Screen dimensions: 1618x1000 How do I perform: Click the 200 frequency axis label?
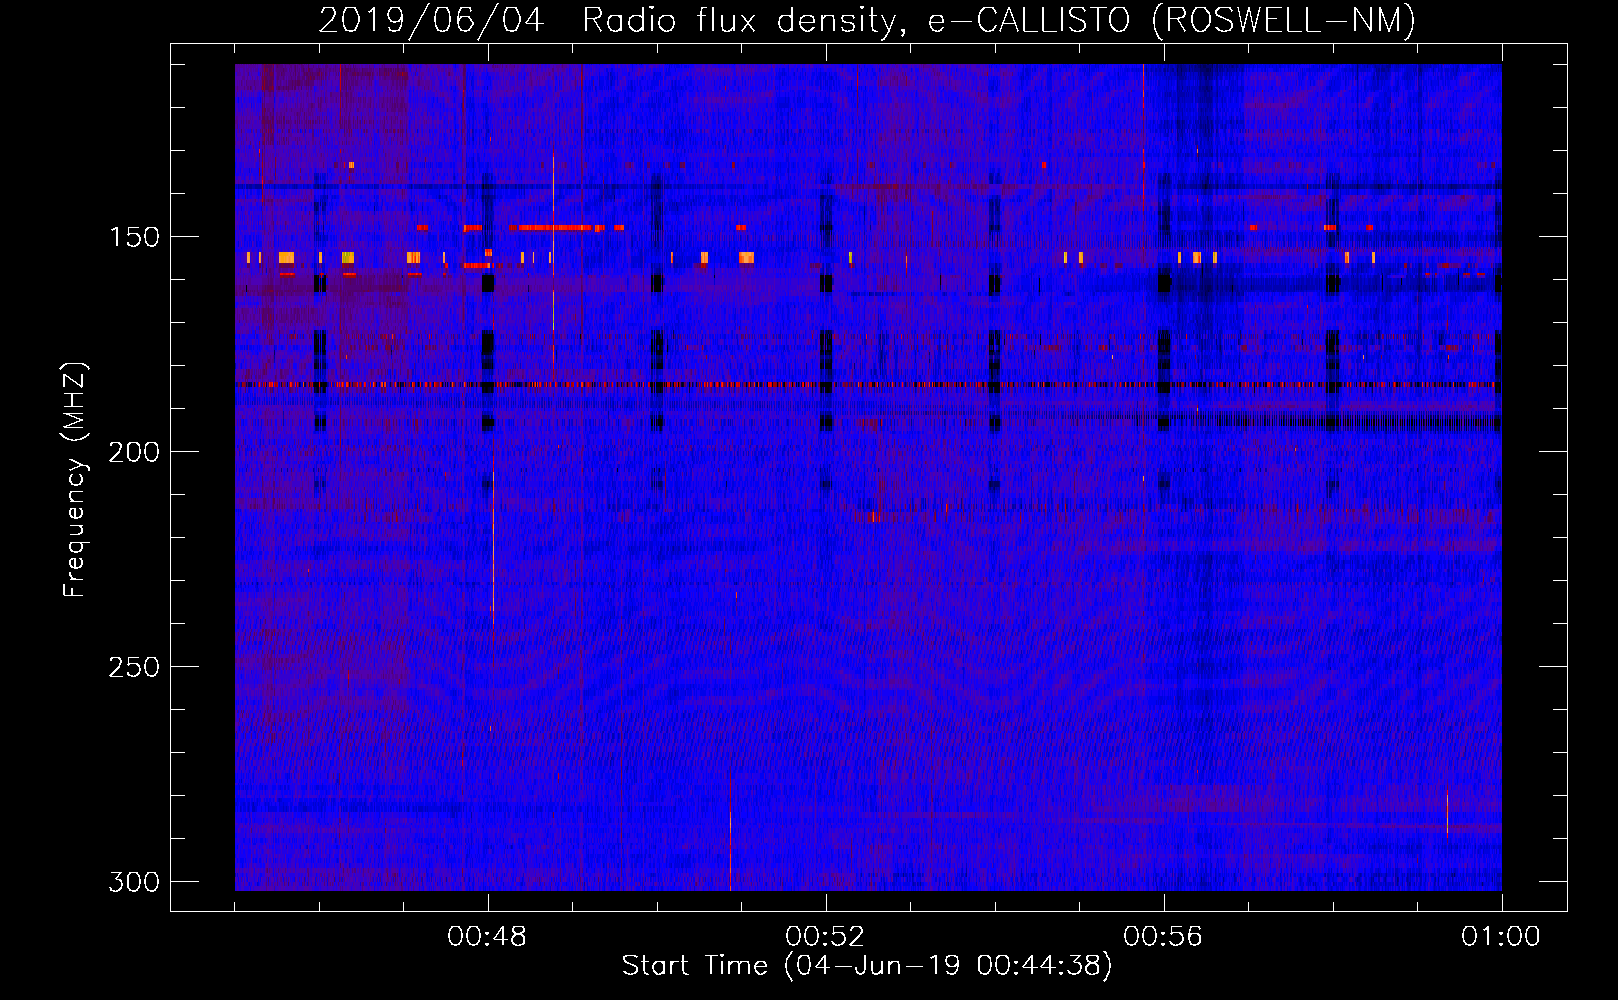click(x=134, y=452)
